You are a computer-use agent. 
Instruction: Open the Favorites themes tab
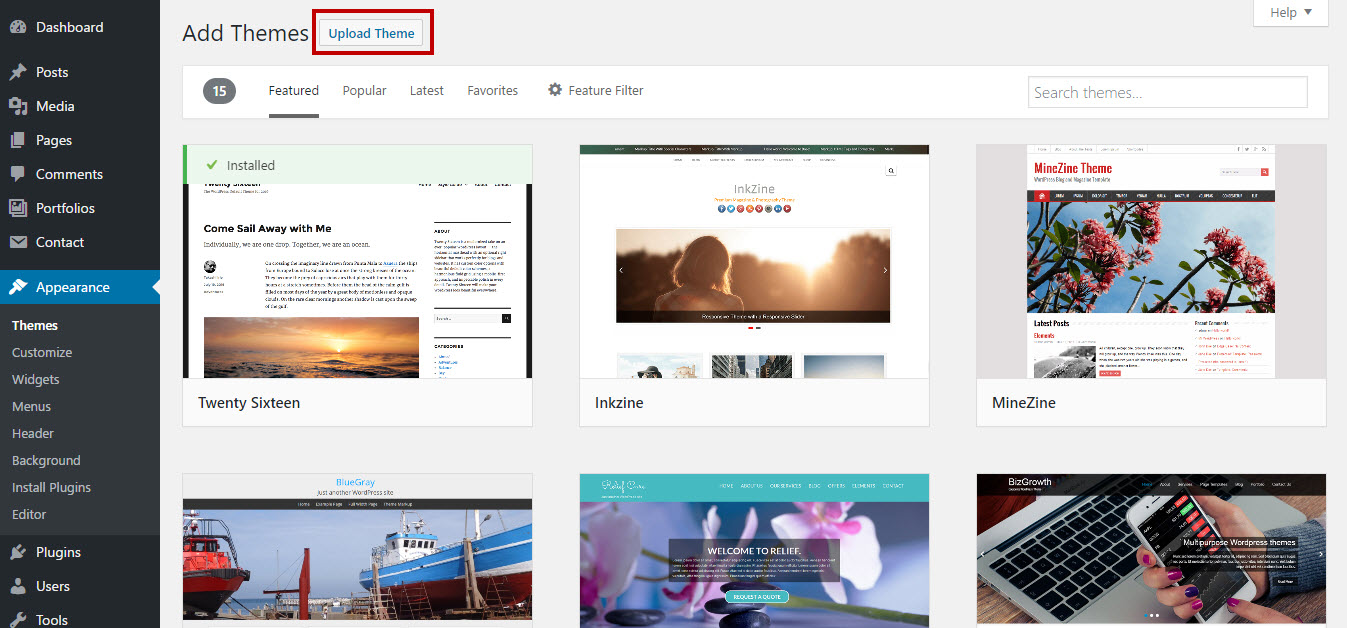(x=492, y=90)
